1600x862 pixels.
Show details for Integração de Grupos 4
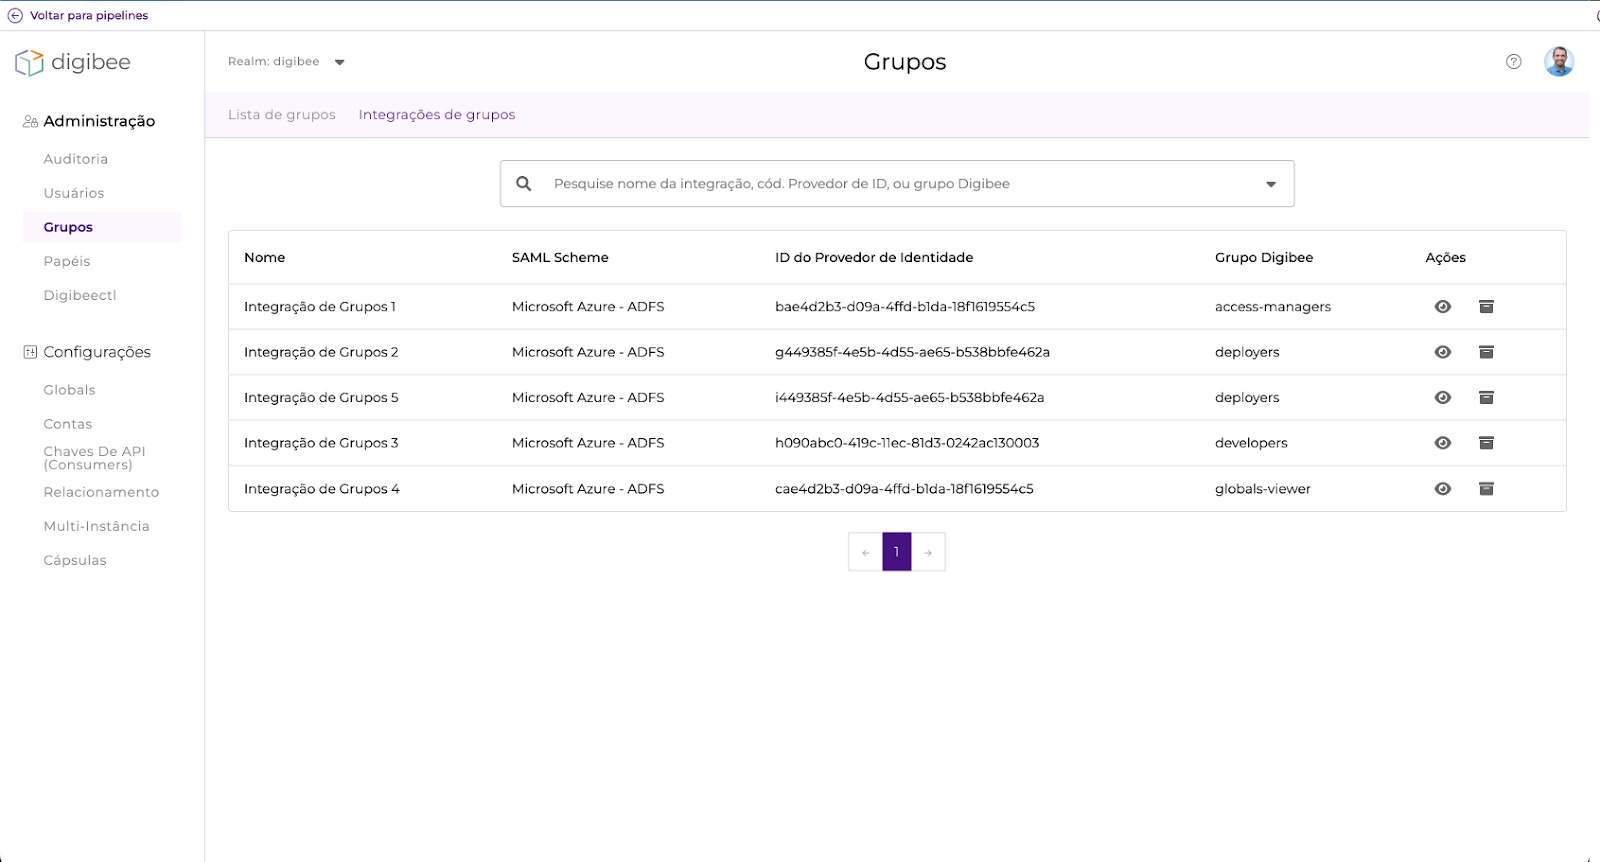(x=1442, y=489)
